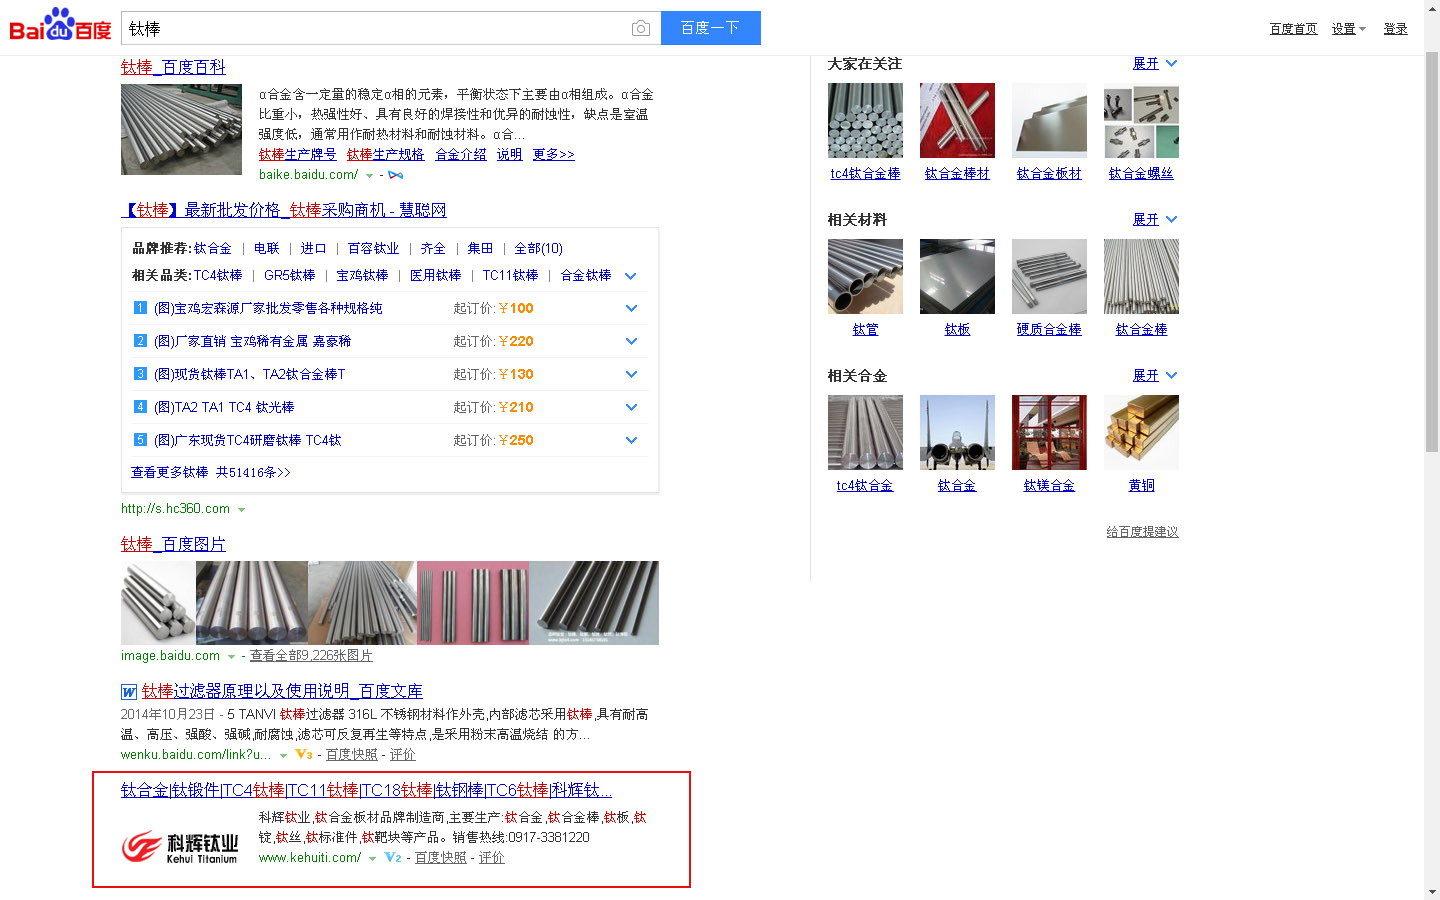Viewport: 1440px width, 900px height.
Task: Click the Word document icon before 钛棒过滤器
Action: (129, 692)
